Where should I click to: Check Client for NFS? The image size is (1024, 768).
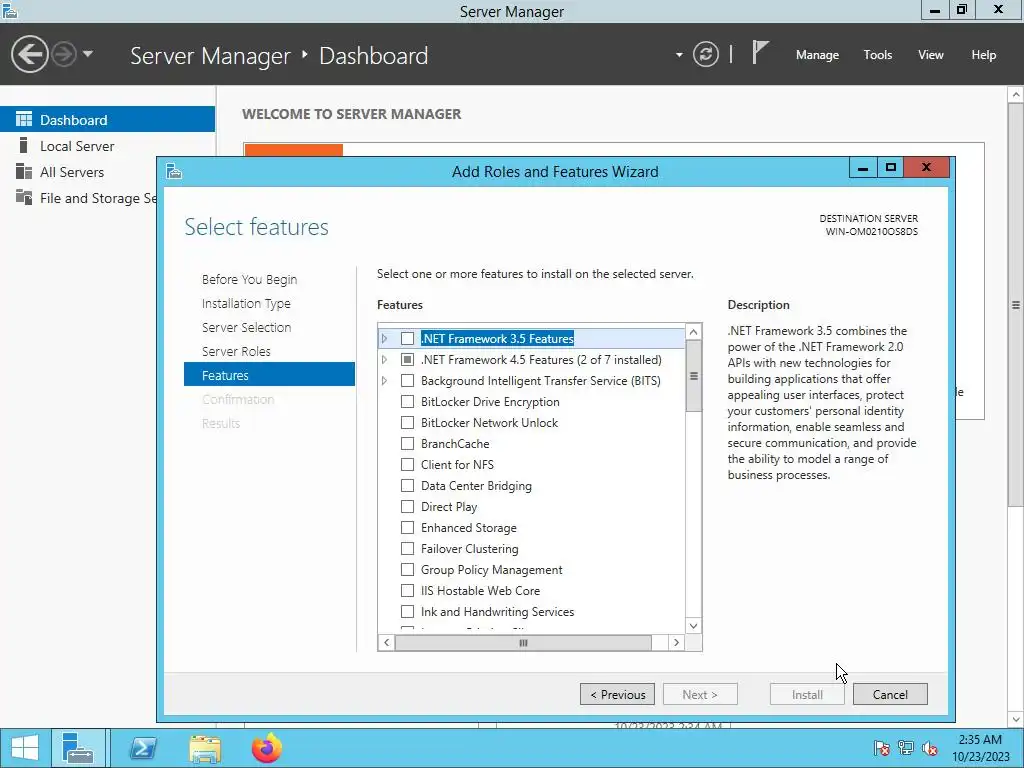point(408,464)
